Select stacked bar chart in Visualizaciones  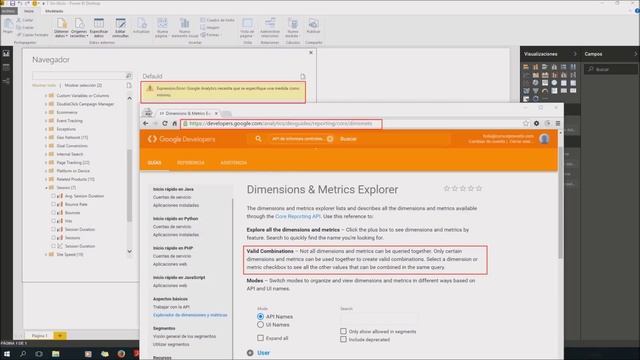click(x=526, y=67)
